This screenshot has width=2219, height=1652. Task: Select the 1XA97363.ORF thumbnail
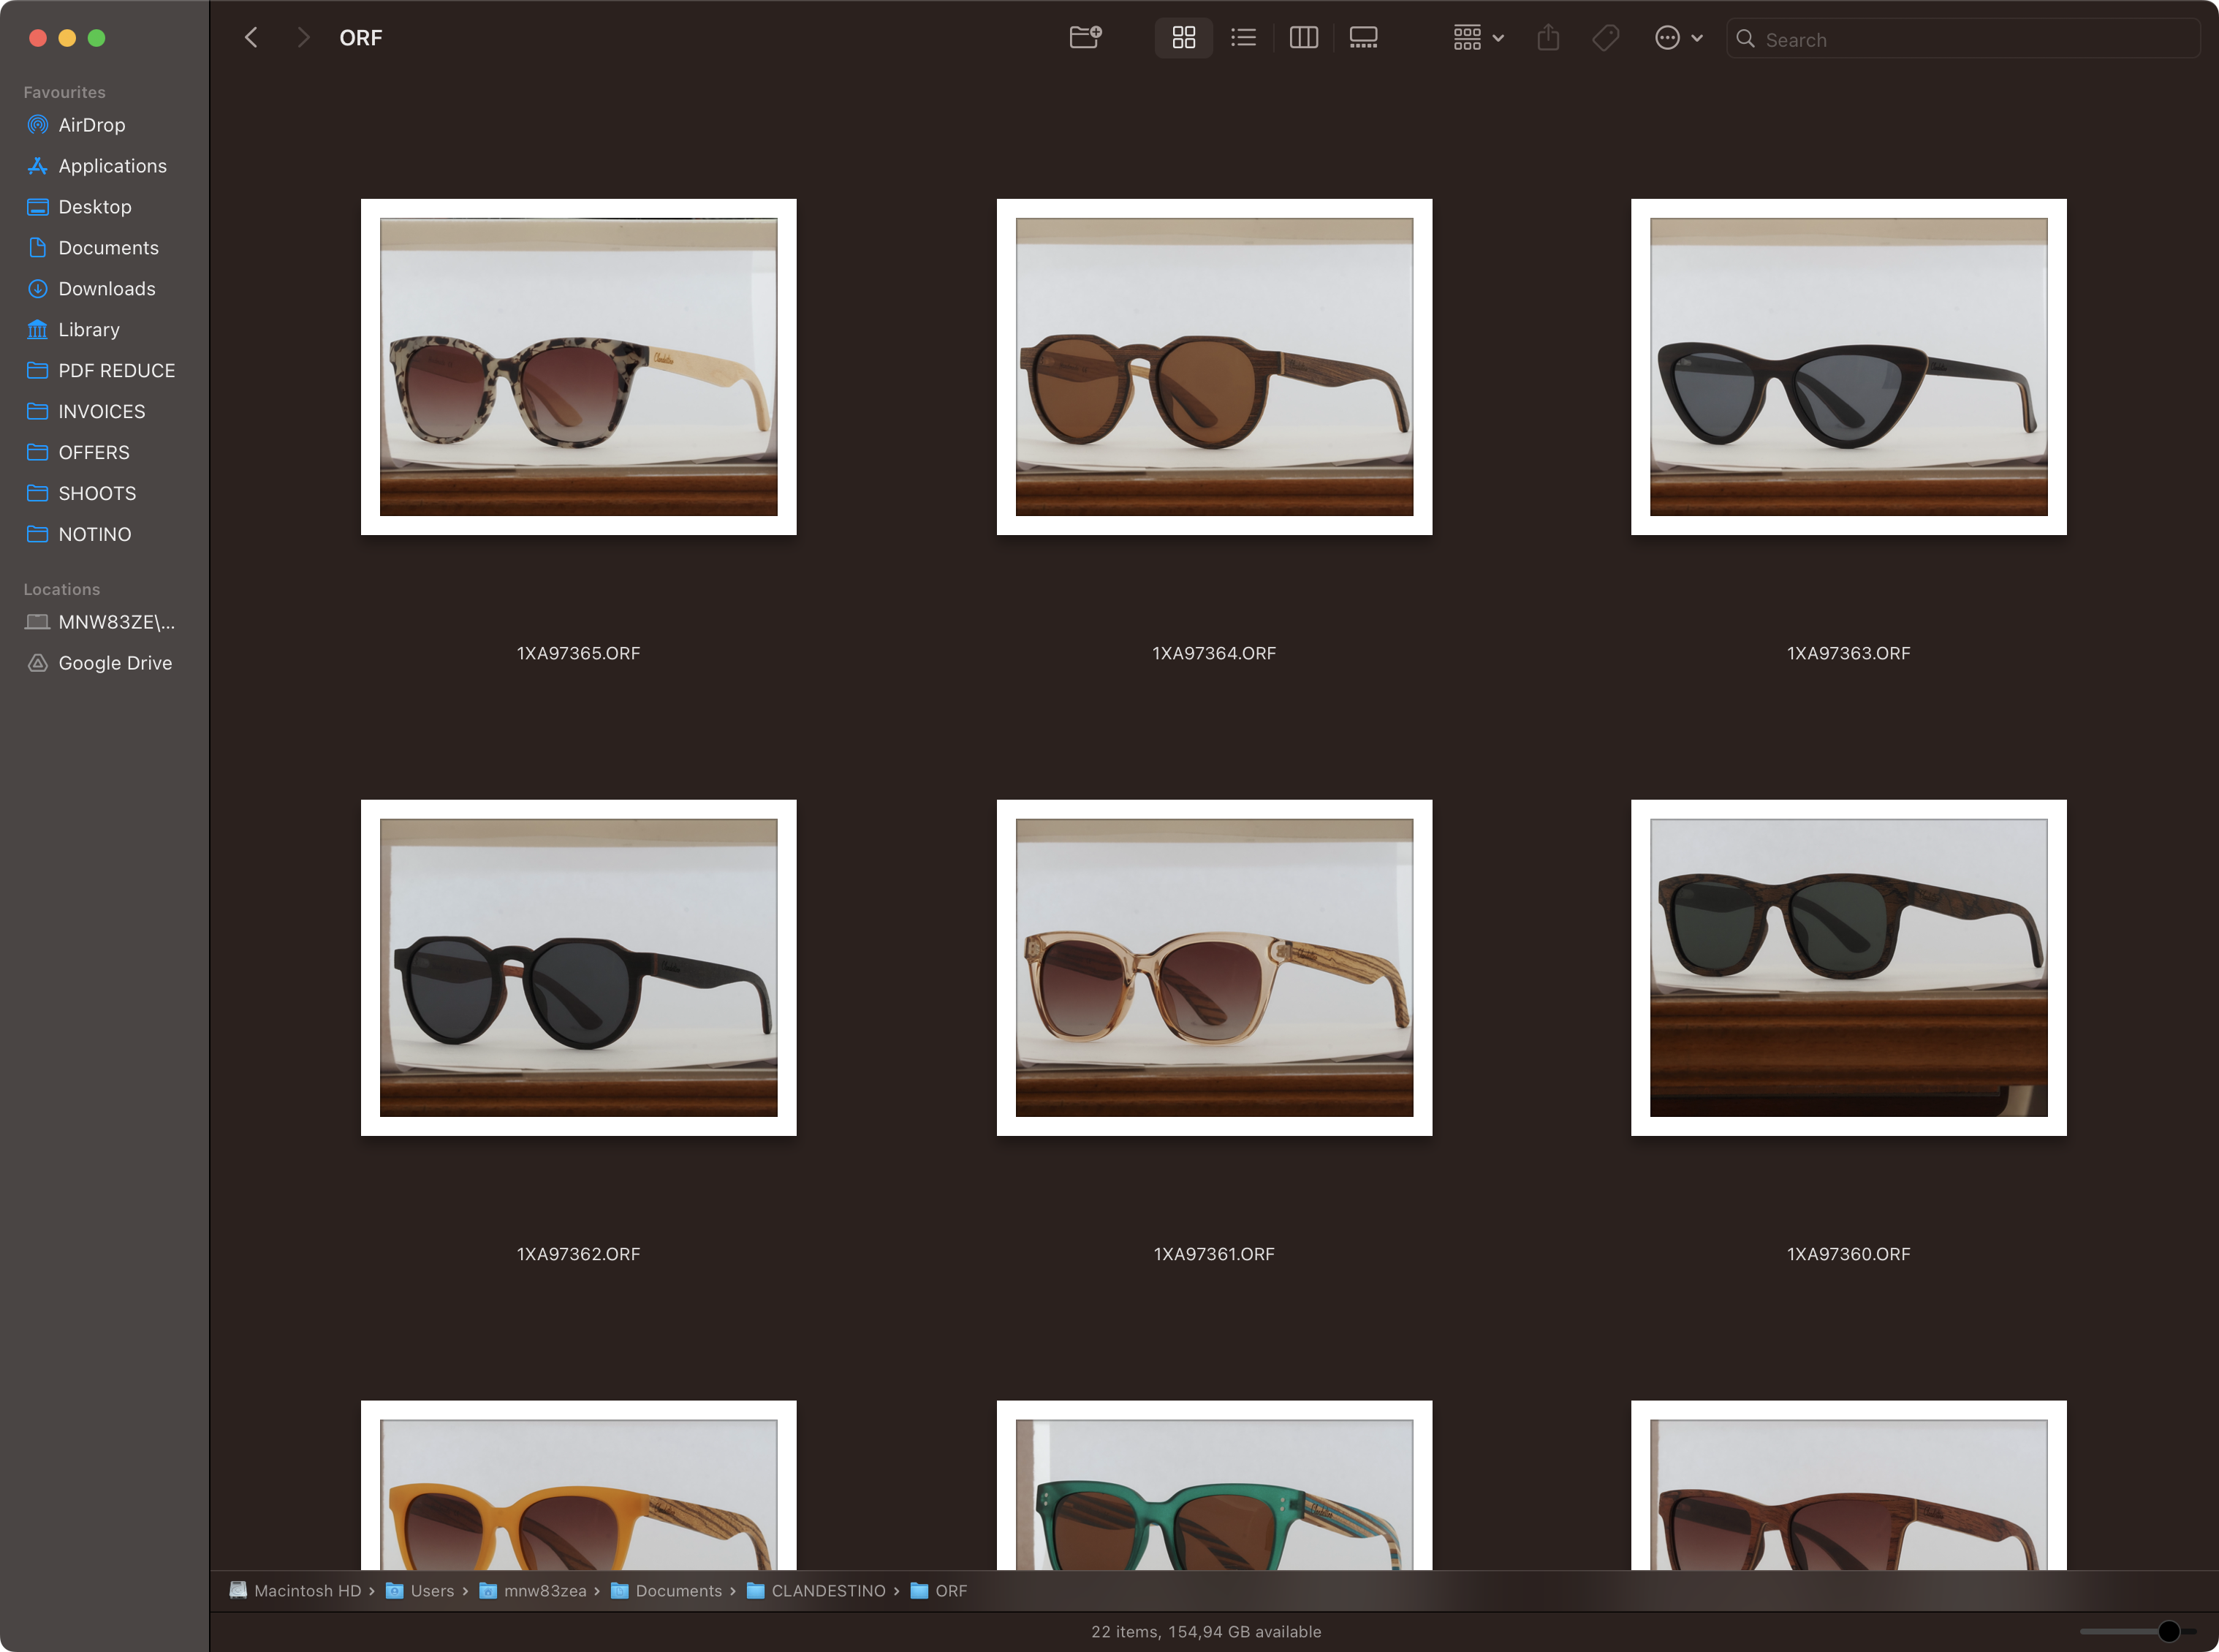(x=1848, y=367)
